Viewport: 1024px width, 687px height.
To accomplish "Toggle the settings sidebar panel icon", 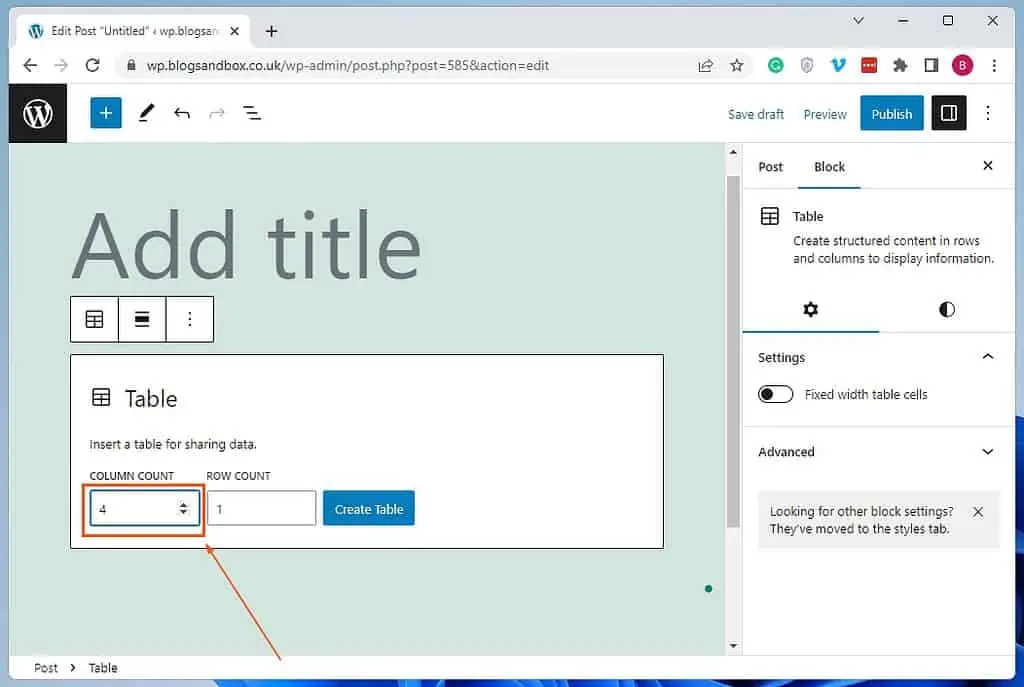I will (948, 113).
